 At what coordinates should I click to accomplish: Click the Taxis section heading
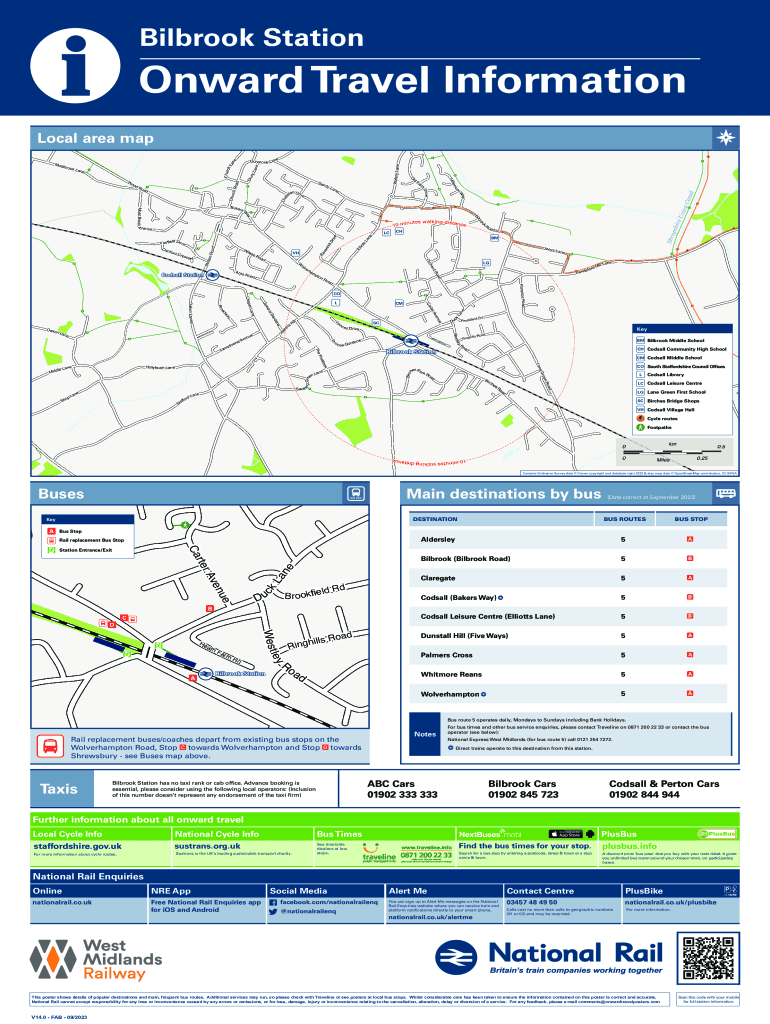pyautogui.click(x=59, y=789)
